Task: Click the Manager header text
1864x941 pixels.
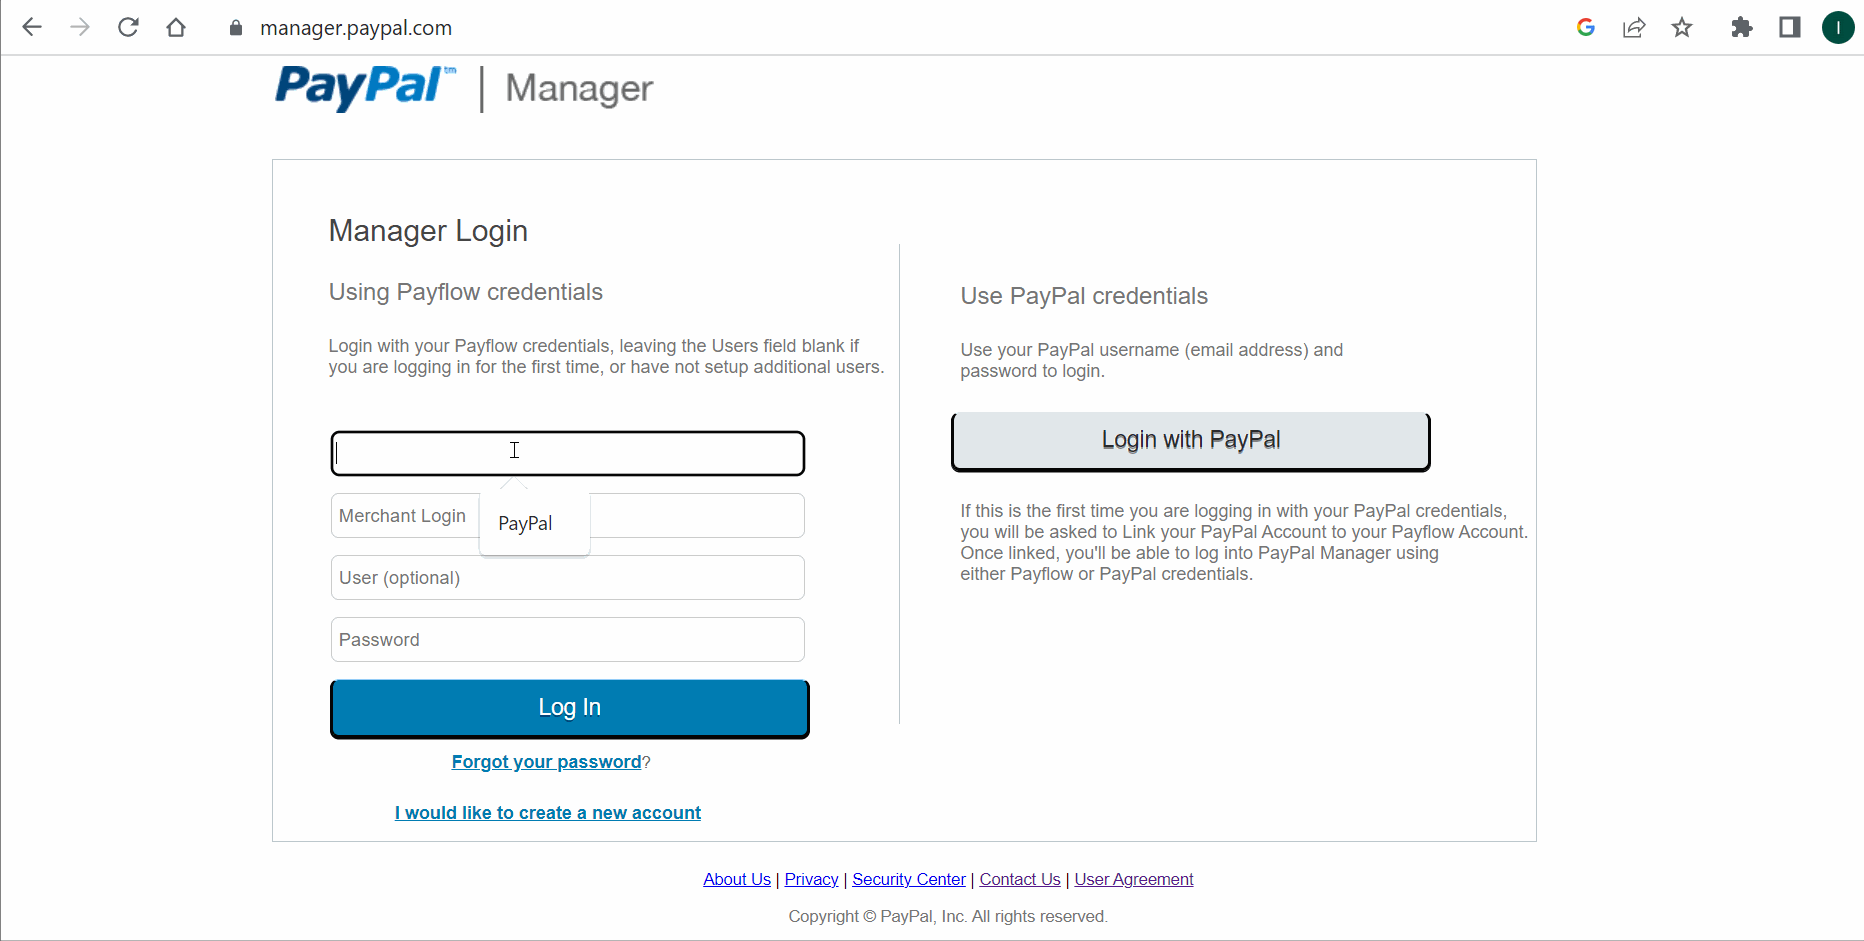Action: (x=579, y=89)
